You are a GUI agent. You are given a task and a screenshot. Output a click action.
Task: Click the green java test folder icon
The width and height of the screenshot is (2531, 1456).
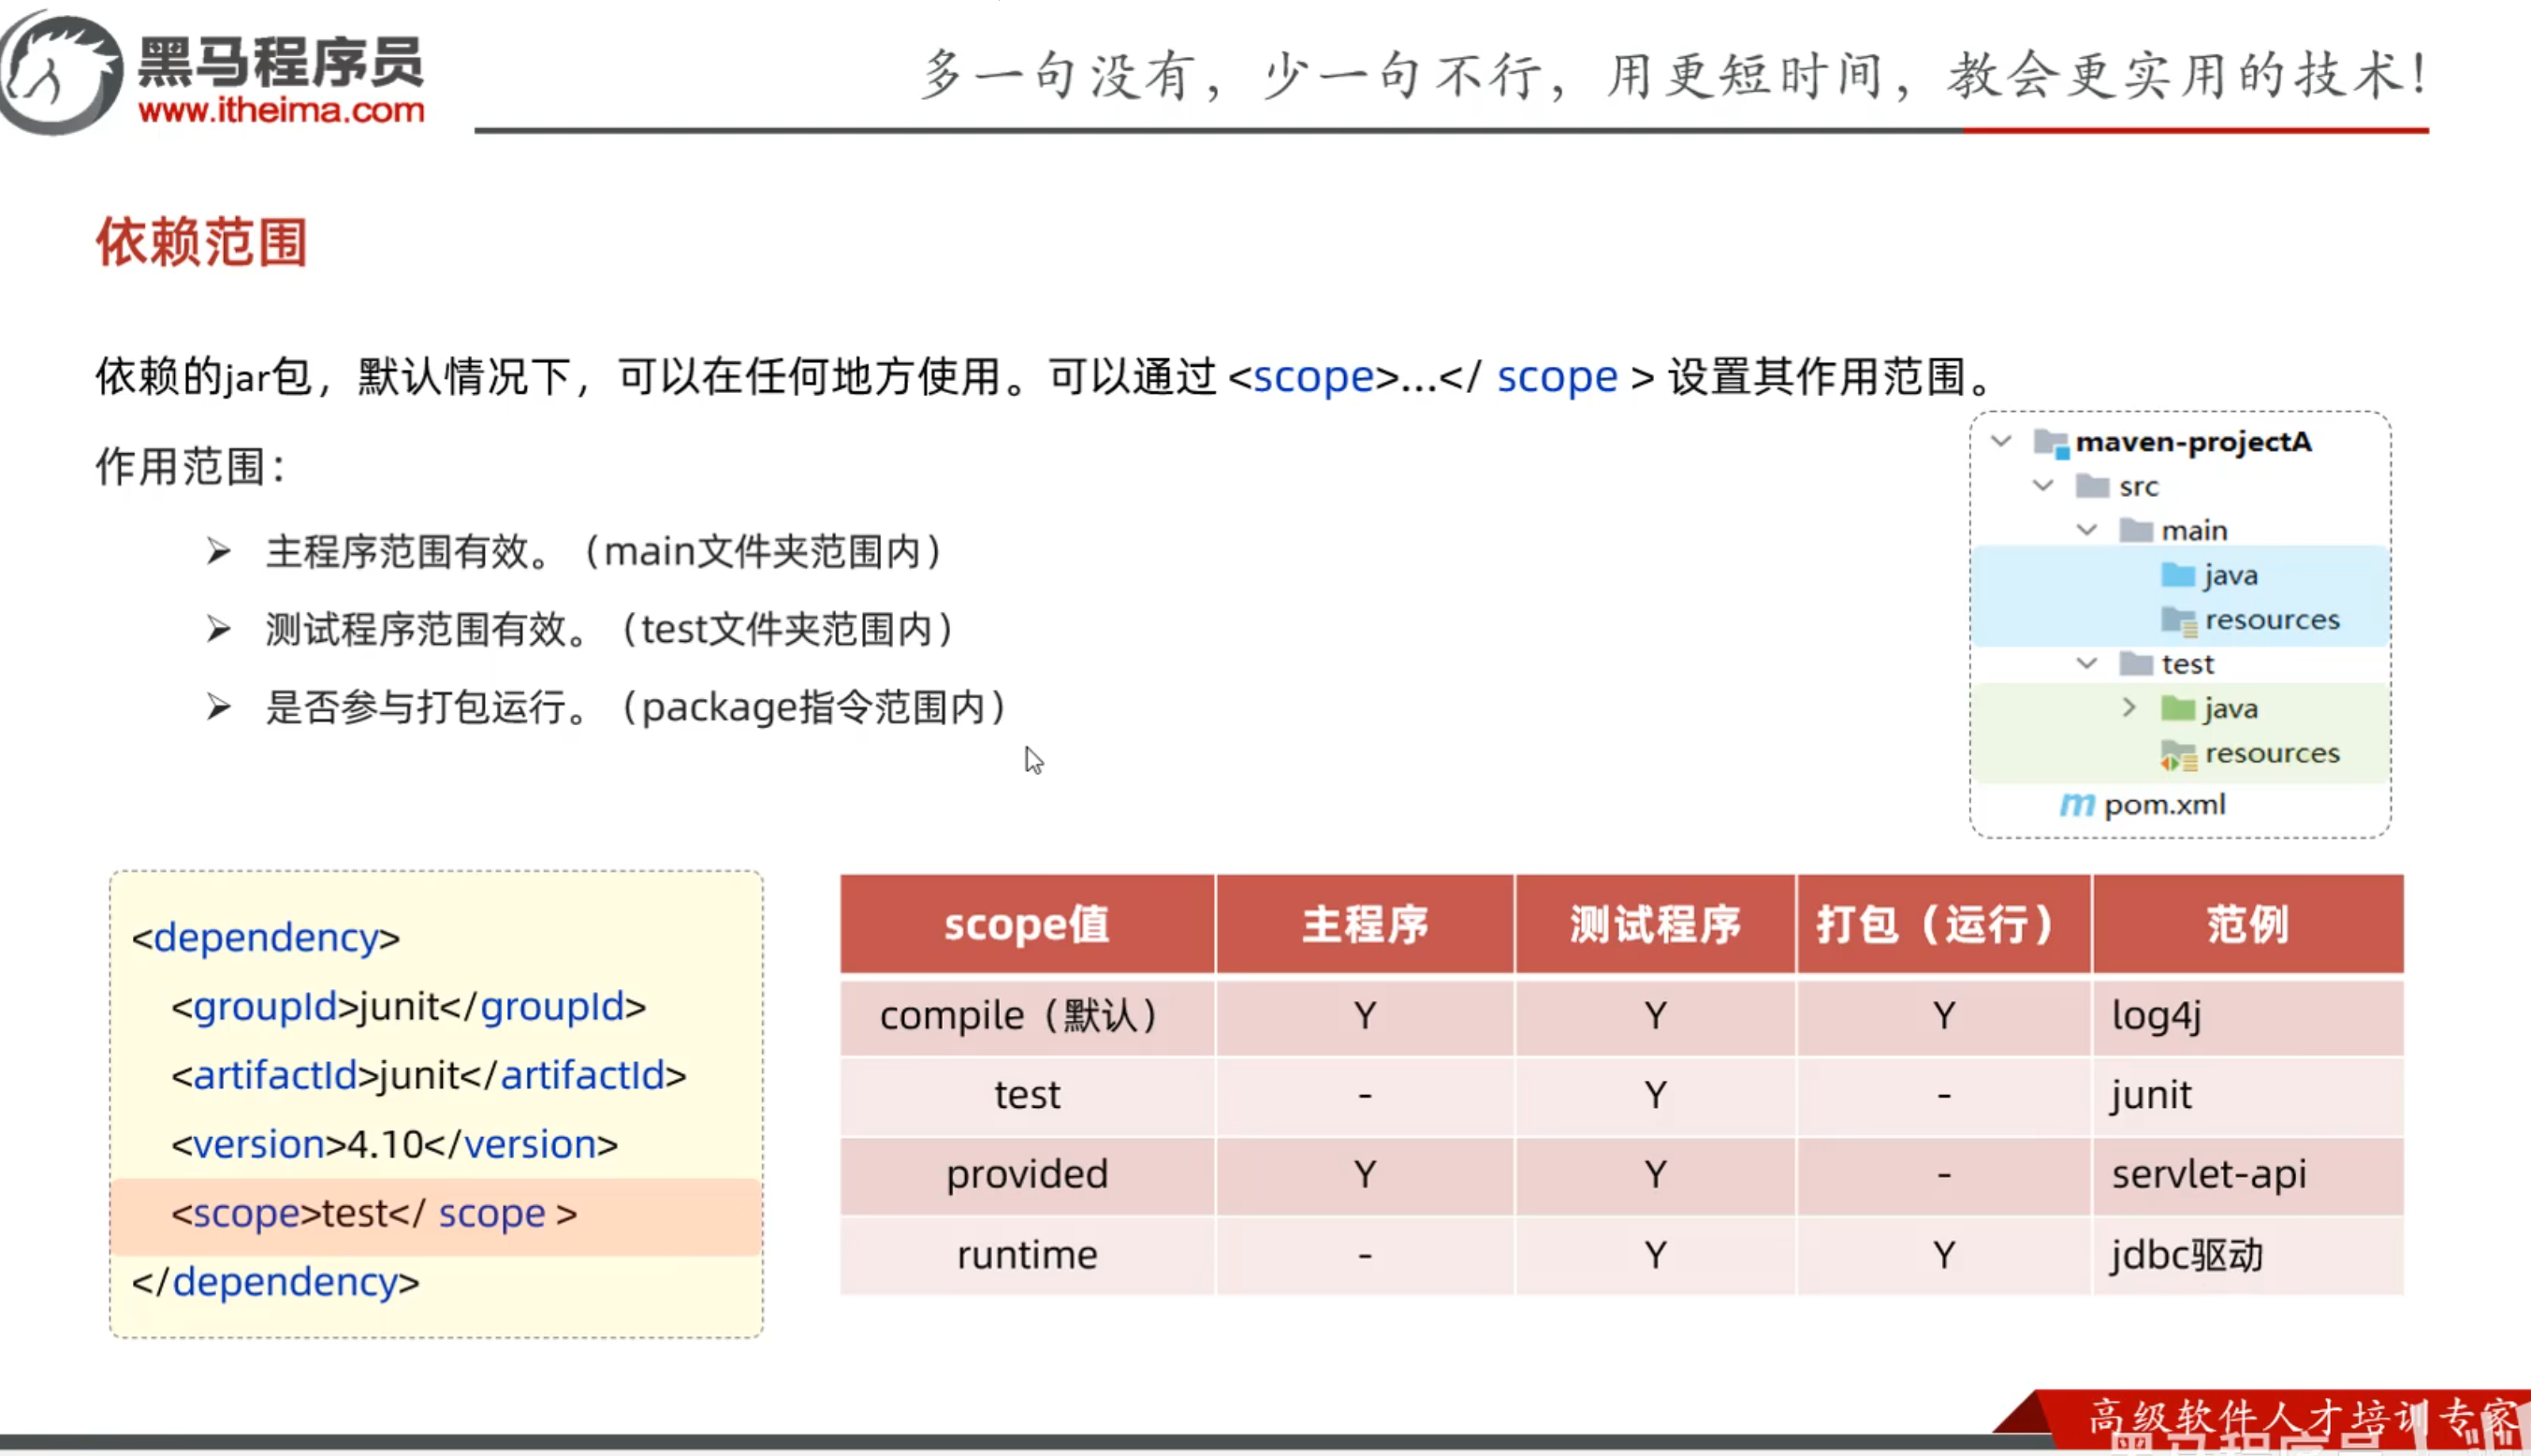point(2178,708)
